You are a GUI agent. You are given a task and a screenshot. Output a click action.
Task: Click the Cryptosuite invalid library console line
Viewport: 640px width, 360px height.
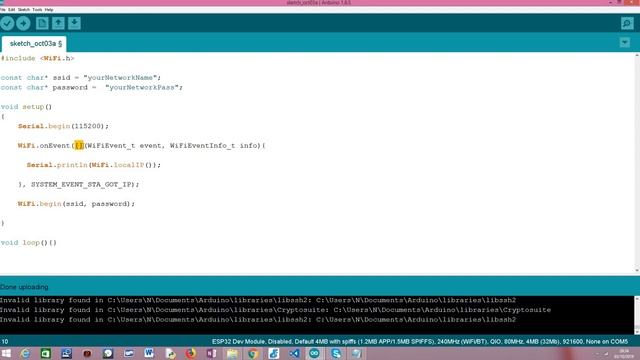pos(276,310)
